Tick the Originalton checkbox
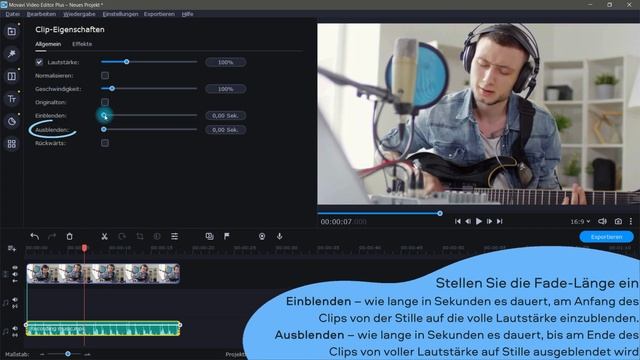The image size is (640, 360). [x=105, y=102]
